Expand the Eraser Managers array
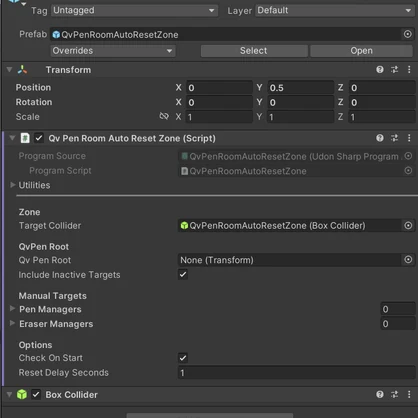This screenshot has height=418, width=418. [13, 323]
